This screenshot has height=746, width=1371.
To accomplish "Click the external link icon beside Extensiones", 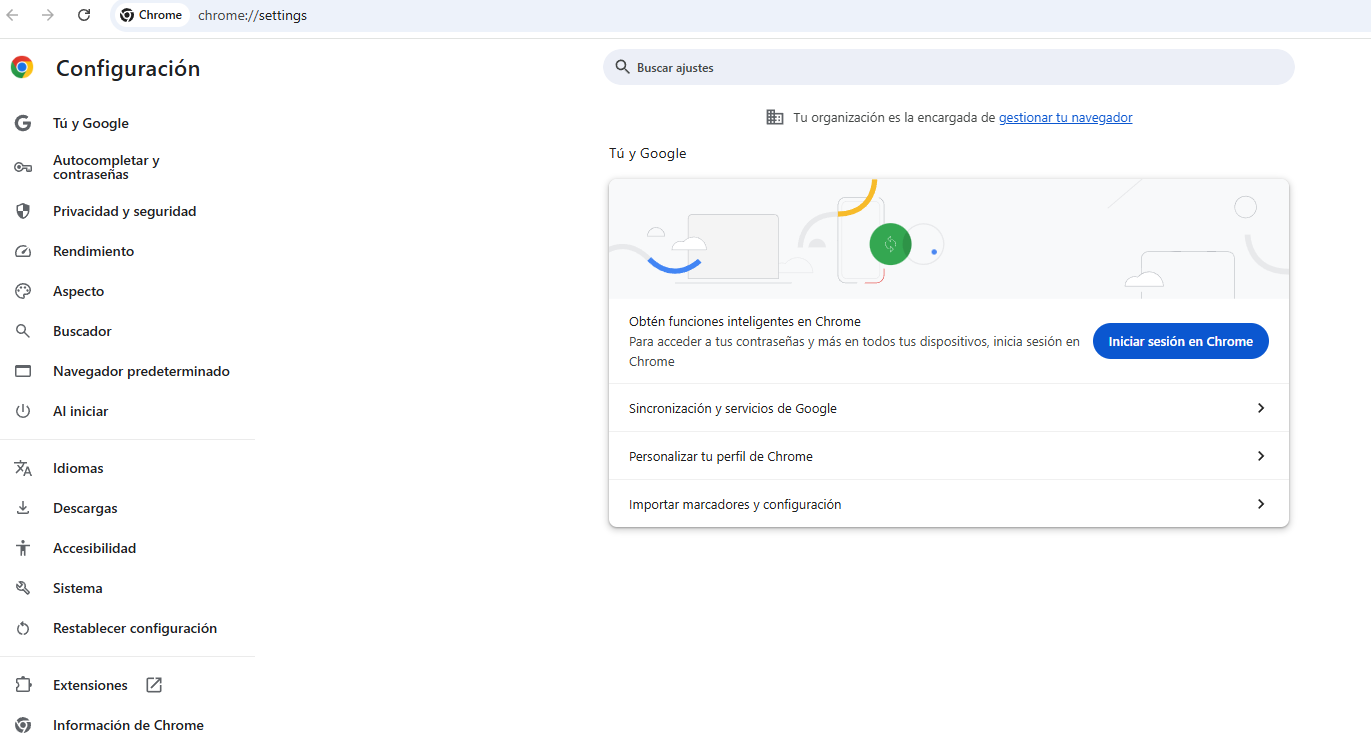I will point(154,685).
